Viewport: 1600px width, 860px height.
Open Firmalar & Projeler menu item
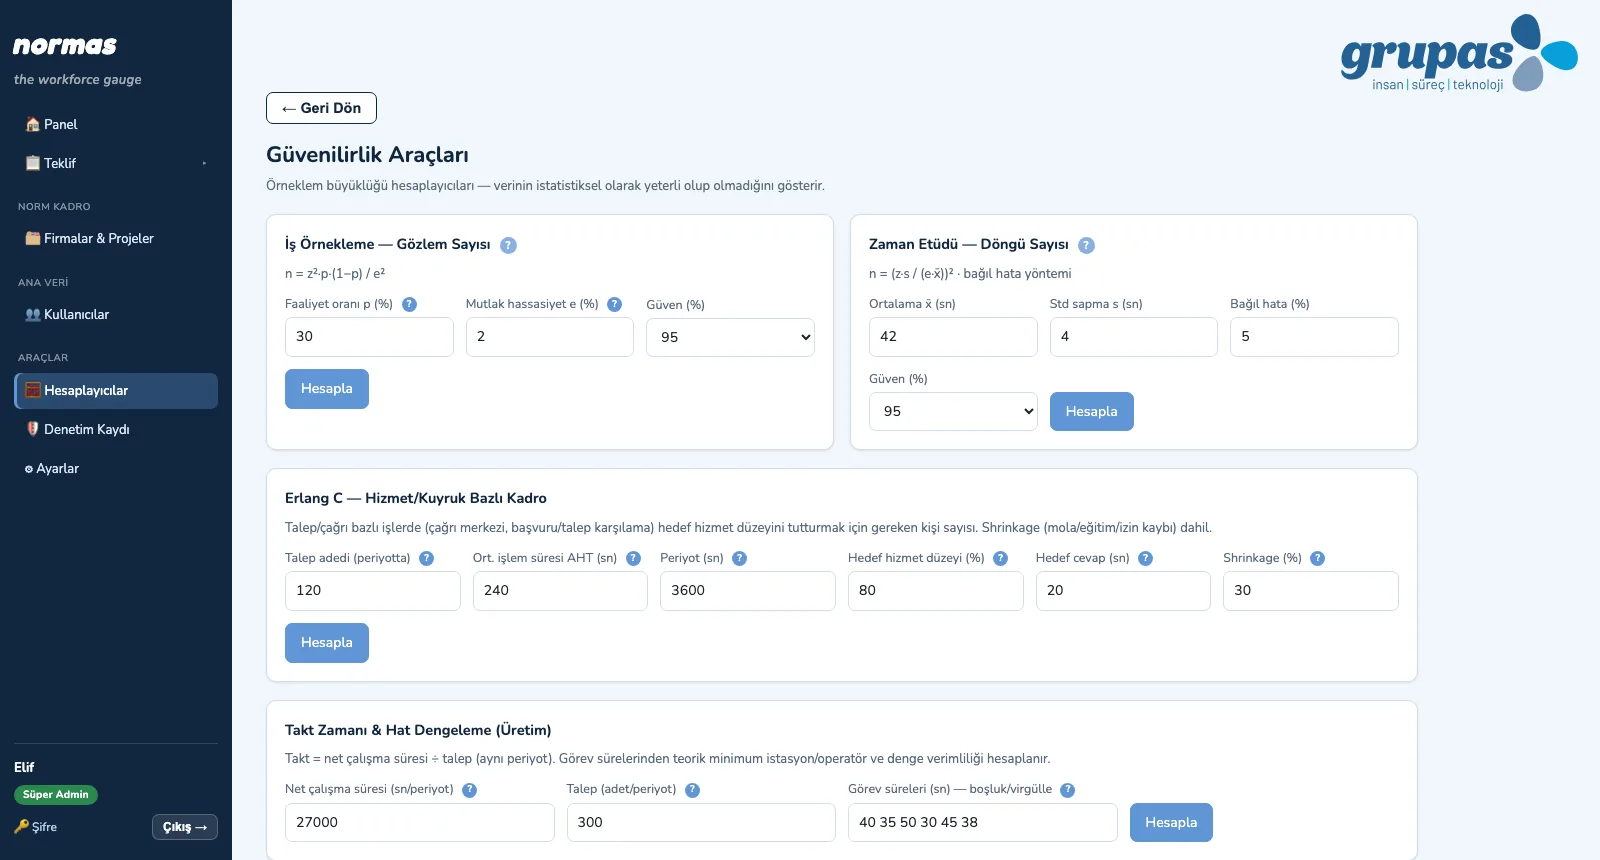point(116,238)
